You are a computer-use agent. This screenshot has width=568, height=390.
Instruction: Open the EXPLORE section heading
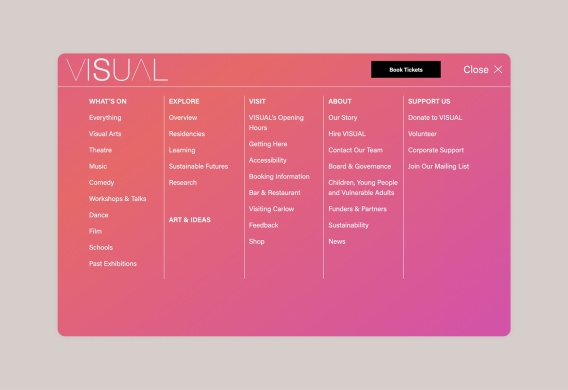[x=184, y=101]
